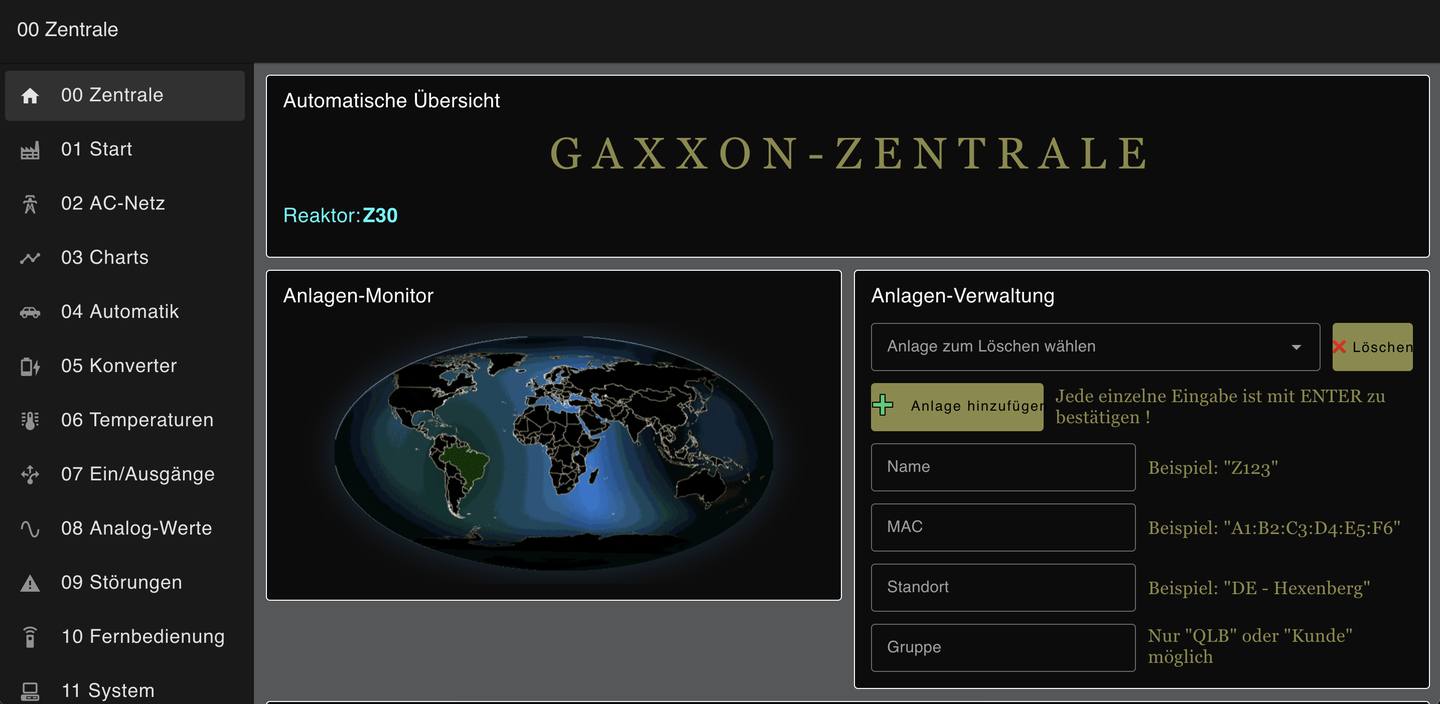Open 10 Fernbedienung

click(125, 636)
